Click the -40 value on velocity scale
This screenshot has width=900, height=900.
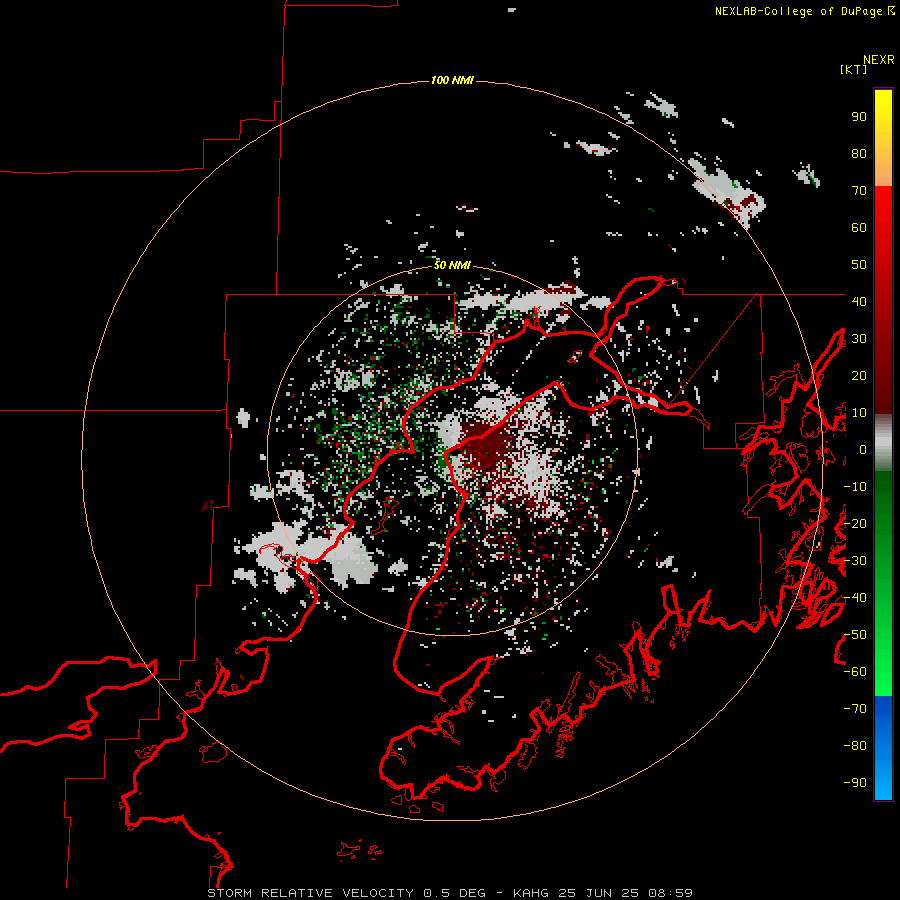[x=855, y=598]
